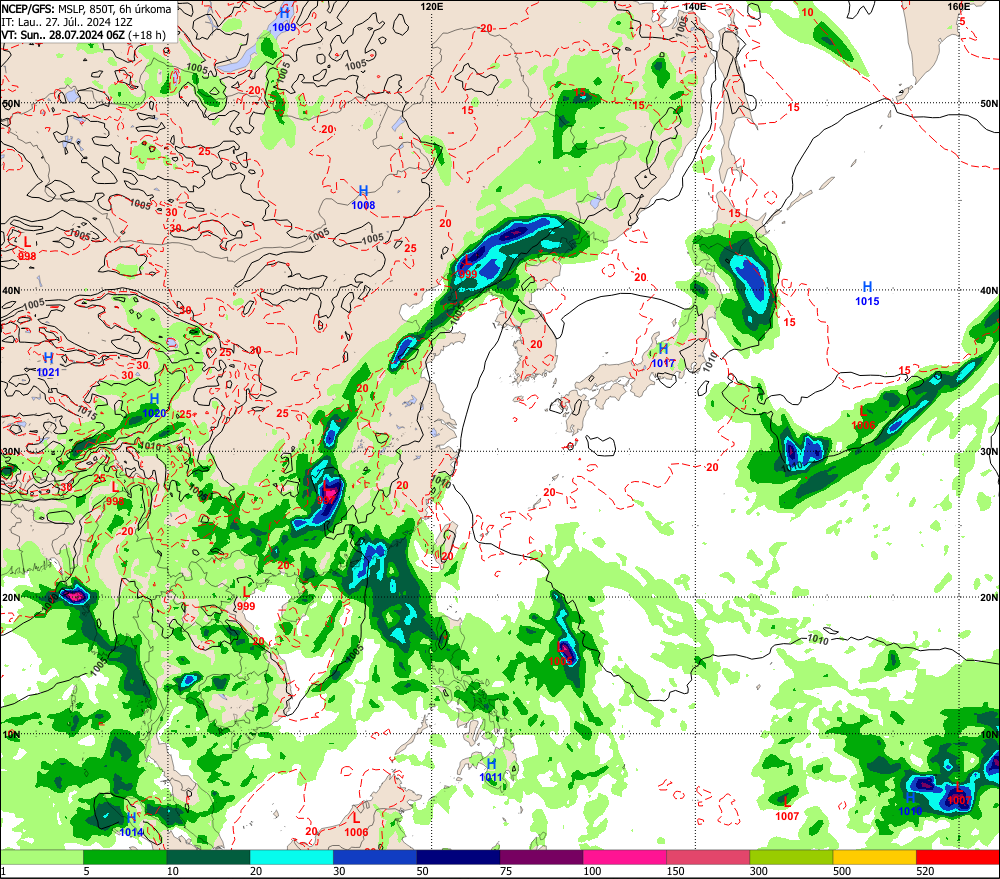Click the legend value 75
This screenshot has height=879, width=1000.
[x=506, y=871]
